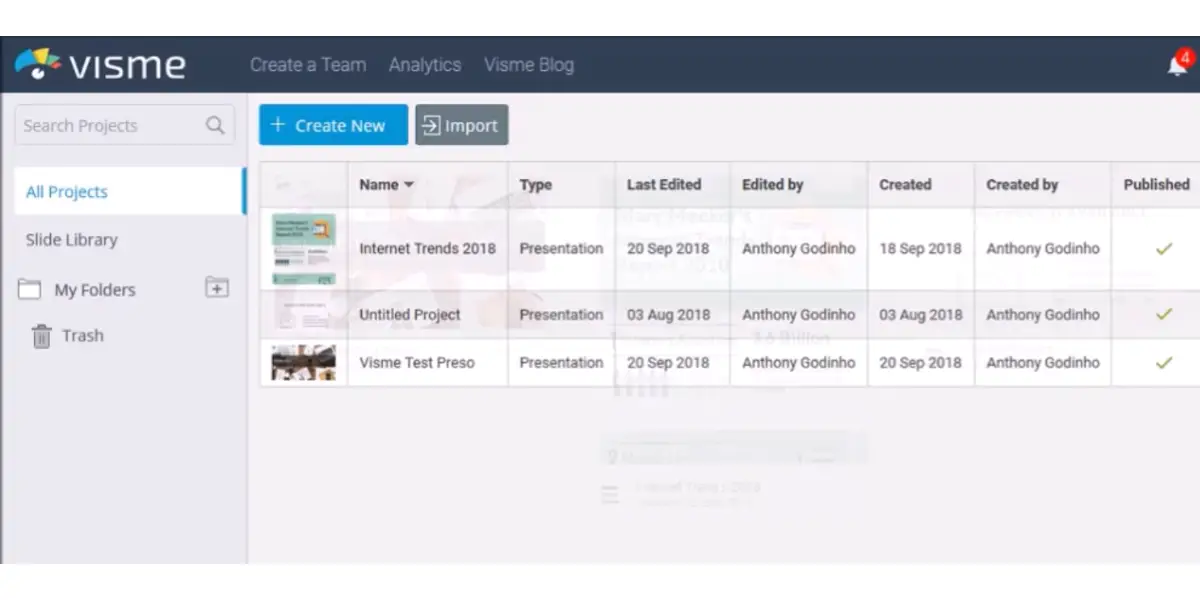
Task: Select All Projects in sidebar
Action: [129, 191]
